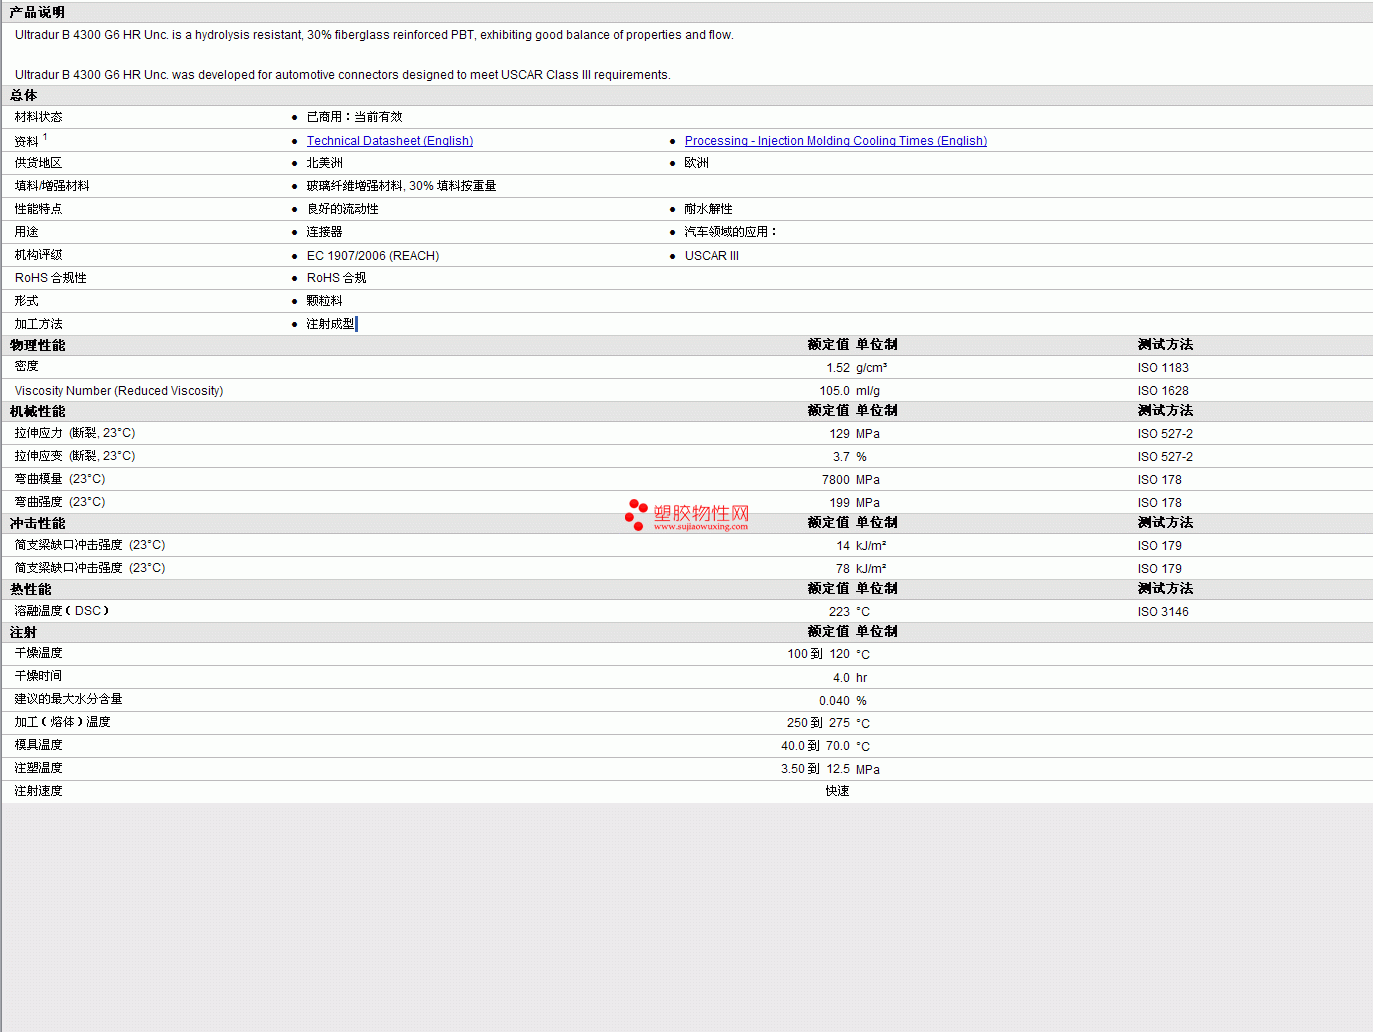
Task: Click the 汽车领域的应用 use entry
Action: [730, 232]
